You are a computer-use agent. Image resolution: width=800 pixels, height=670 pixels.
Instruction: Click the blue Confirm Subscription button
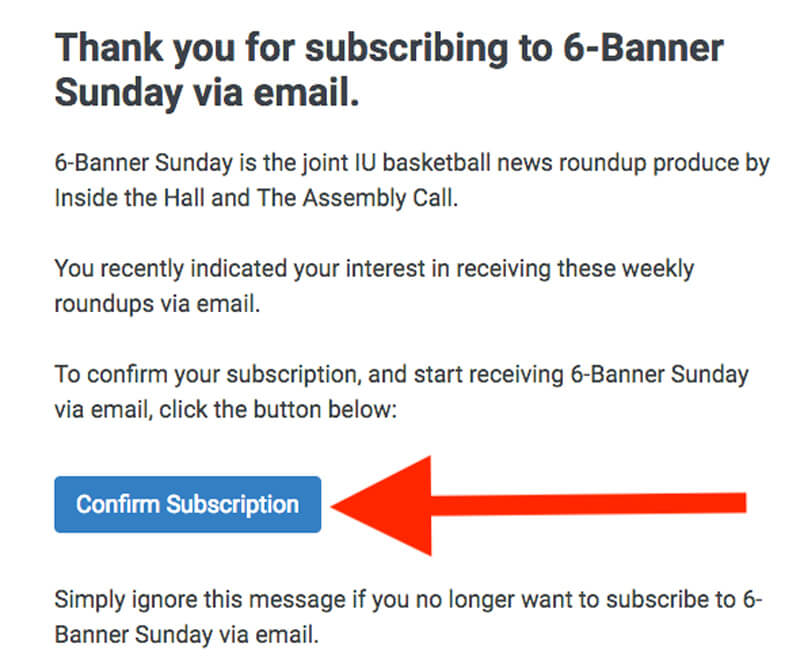pyautogui.click(x=188, y=504)
